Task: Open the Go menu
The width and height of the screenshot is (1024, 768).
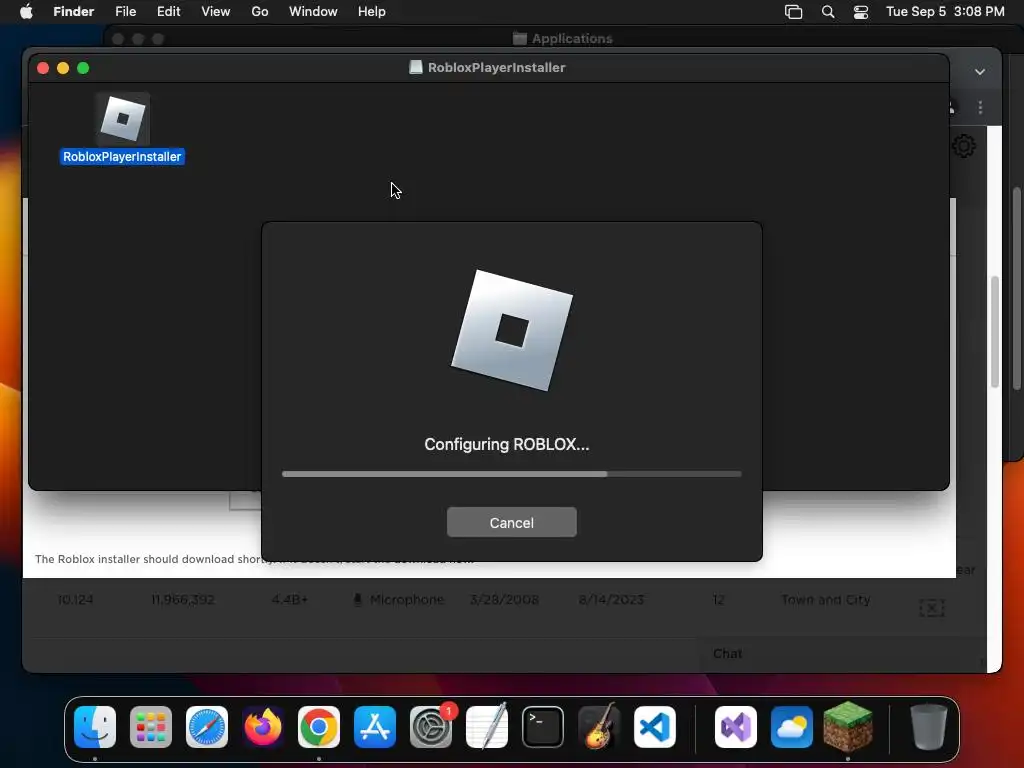Action: (260, 12)
